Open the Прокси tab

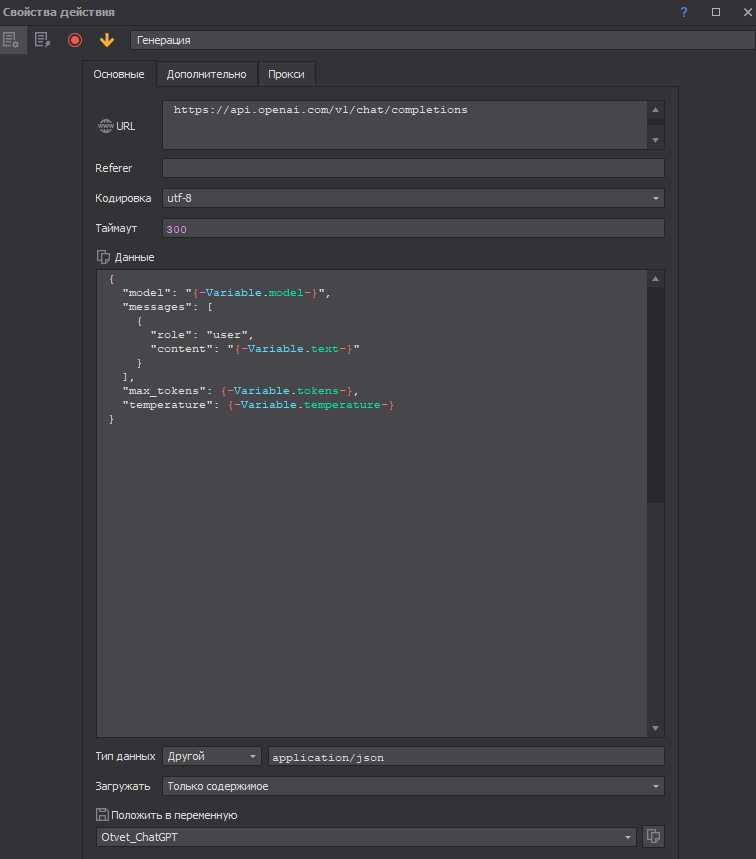click(286, 74)
